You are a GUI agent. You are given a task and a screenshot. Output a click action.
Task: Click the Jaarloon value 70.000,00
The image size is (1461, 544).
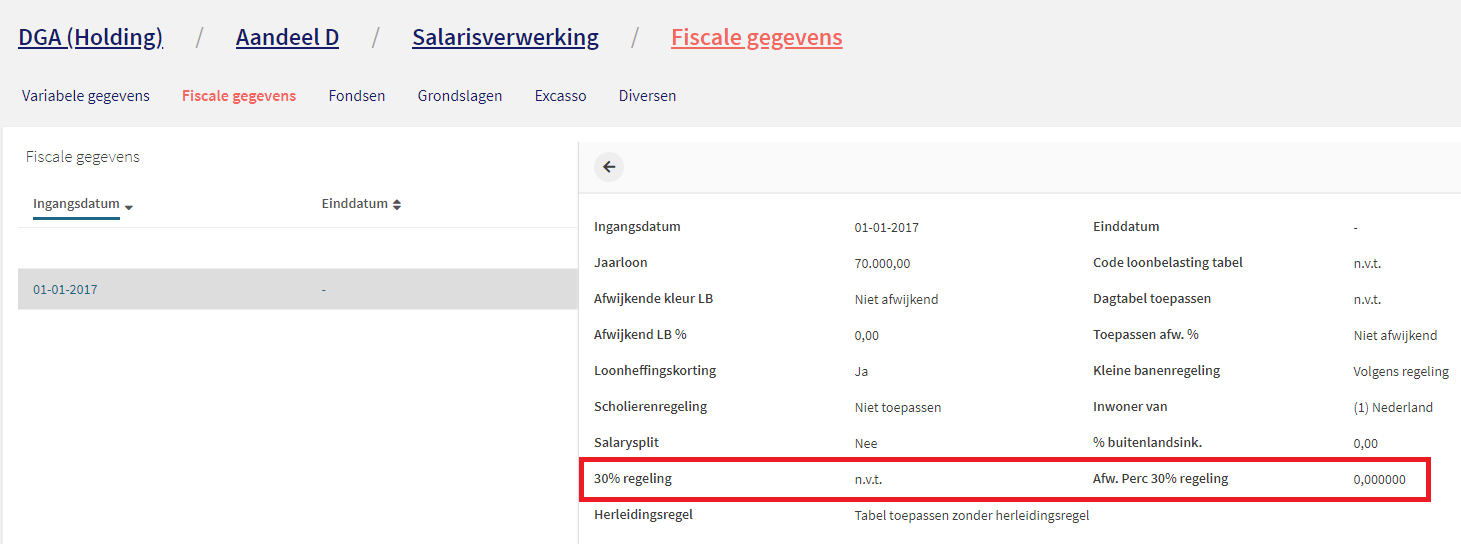click(882, 264)
